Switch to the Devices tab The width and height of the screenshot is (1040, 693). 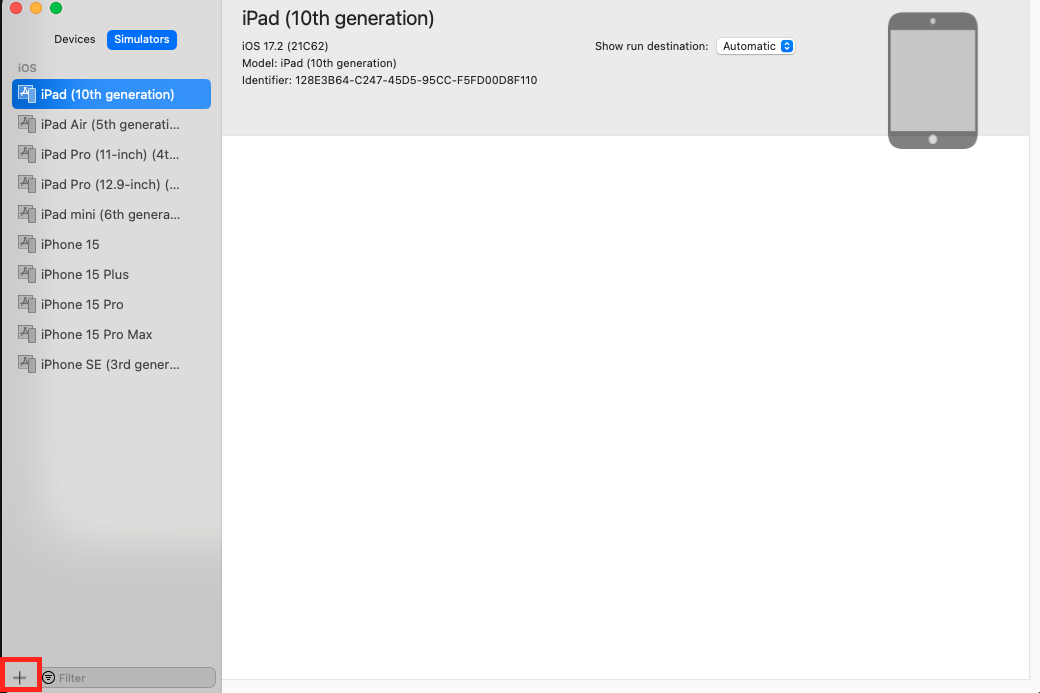[74, 39]
